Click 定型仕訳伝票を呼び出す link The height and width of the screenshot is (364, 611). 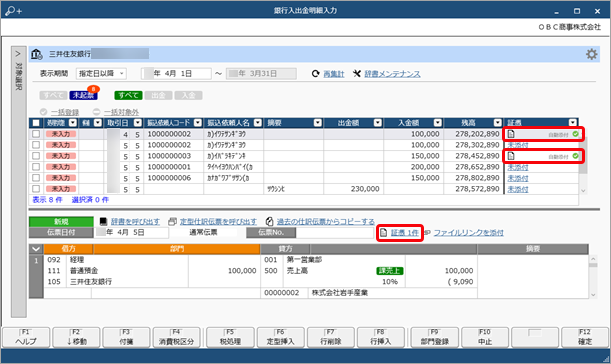coord(218,221)
